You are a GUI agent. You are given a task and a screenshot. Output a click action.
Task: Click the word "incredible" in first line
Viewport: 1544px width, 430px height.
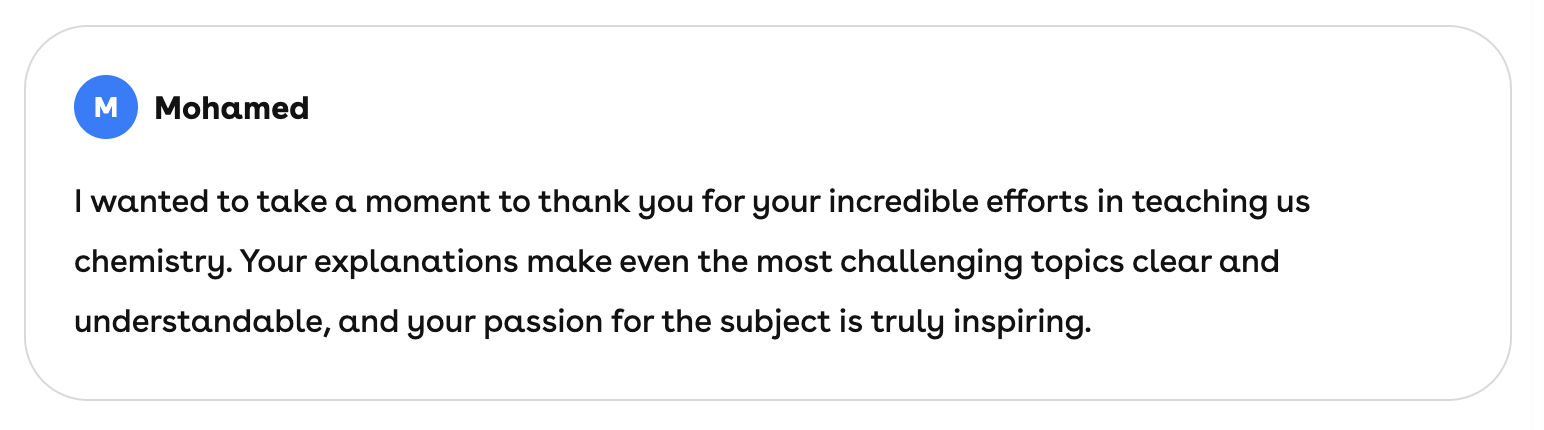(886, 203)
